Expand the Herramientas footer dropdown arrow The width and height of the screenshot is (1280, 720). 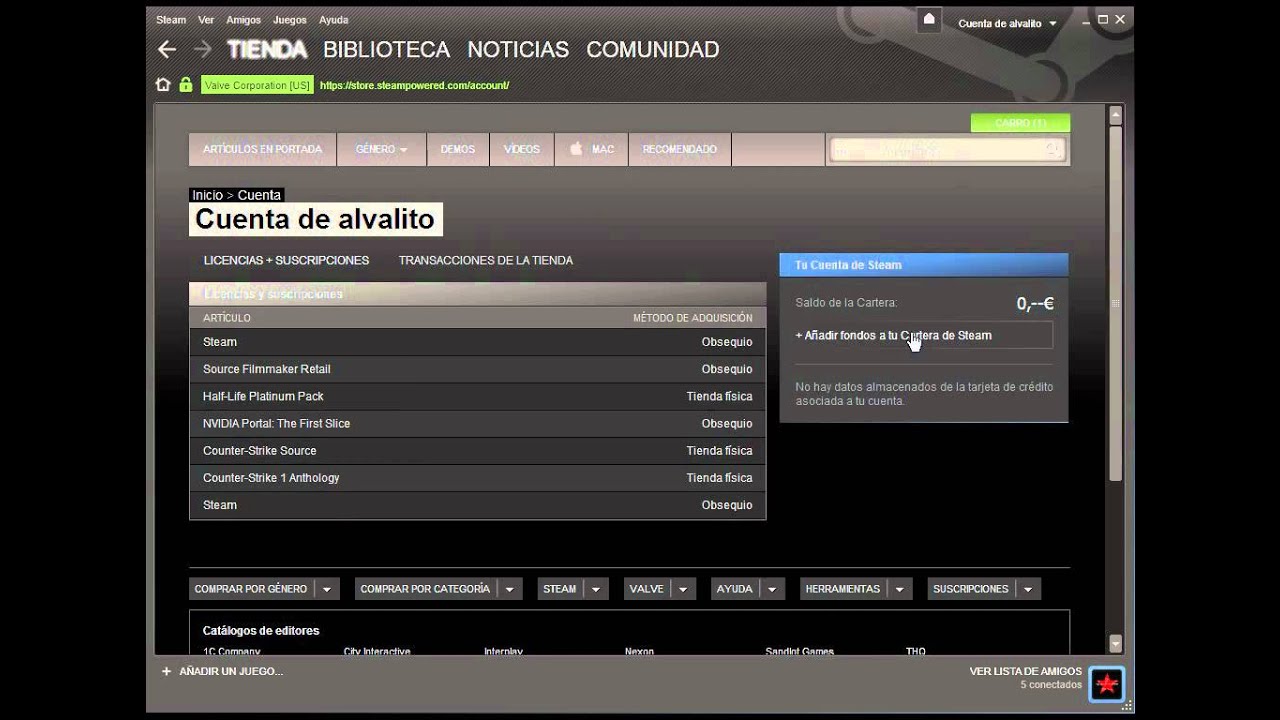[x=900, y=589]
